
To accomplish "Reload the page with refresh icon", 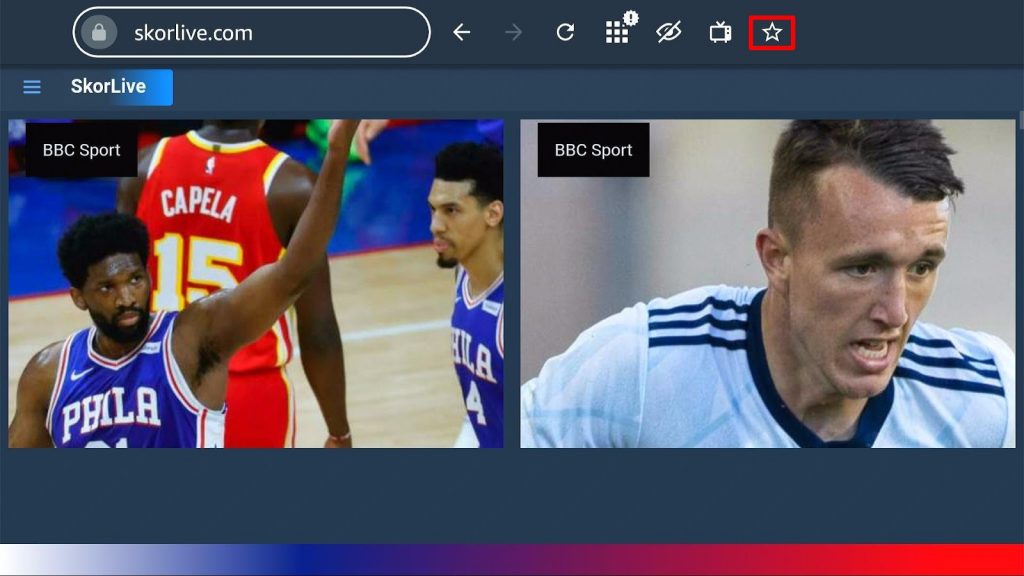I will [566, 32].
